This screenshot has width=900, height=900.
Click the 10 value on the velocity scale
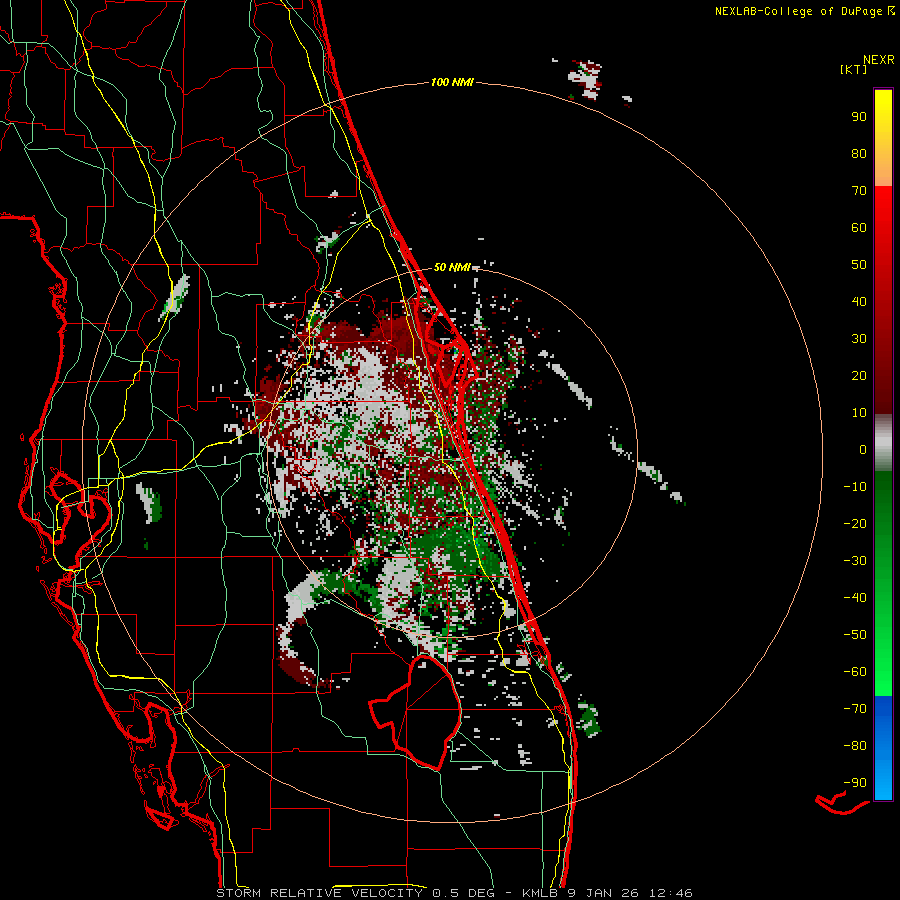[859, 413]
